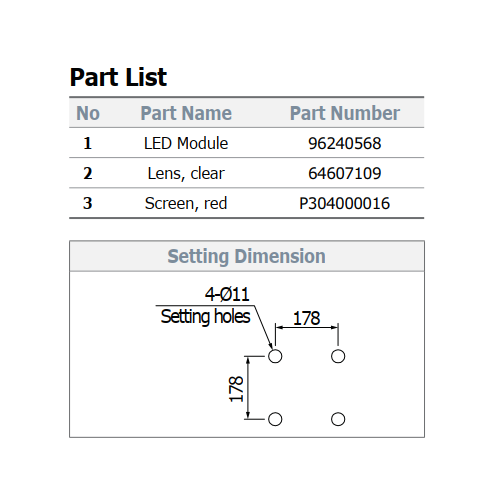Click row number 3 in the table

tap(88, 203)
